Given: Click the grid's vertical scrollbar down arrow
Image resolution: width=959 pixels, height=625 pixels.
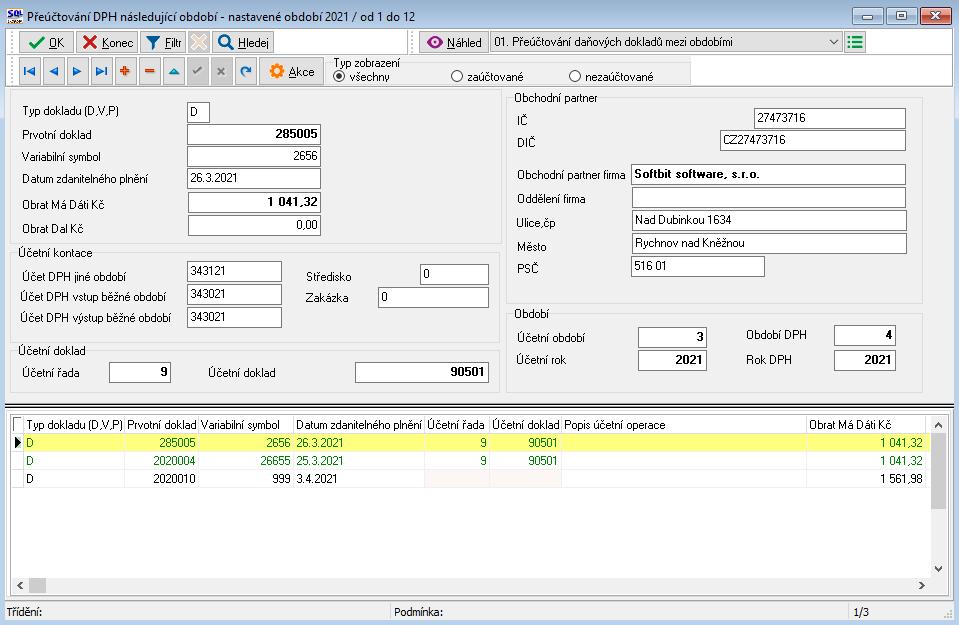Looking at the screenshot, I should (939, 569).
